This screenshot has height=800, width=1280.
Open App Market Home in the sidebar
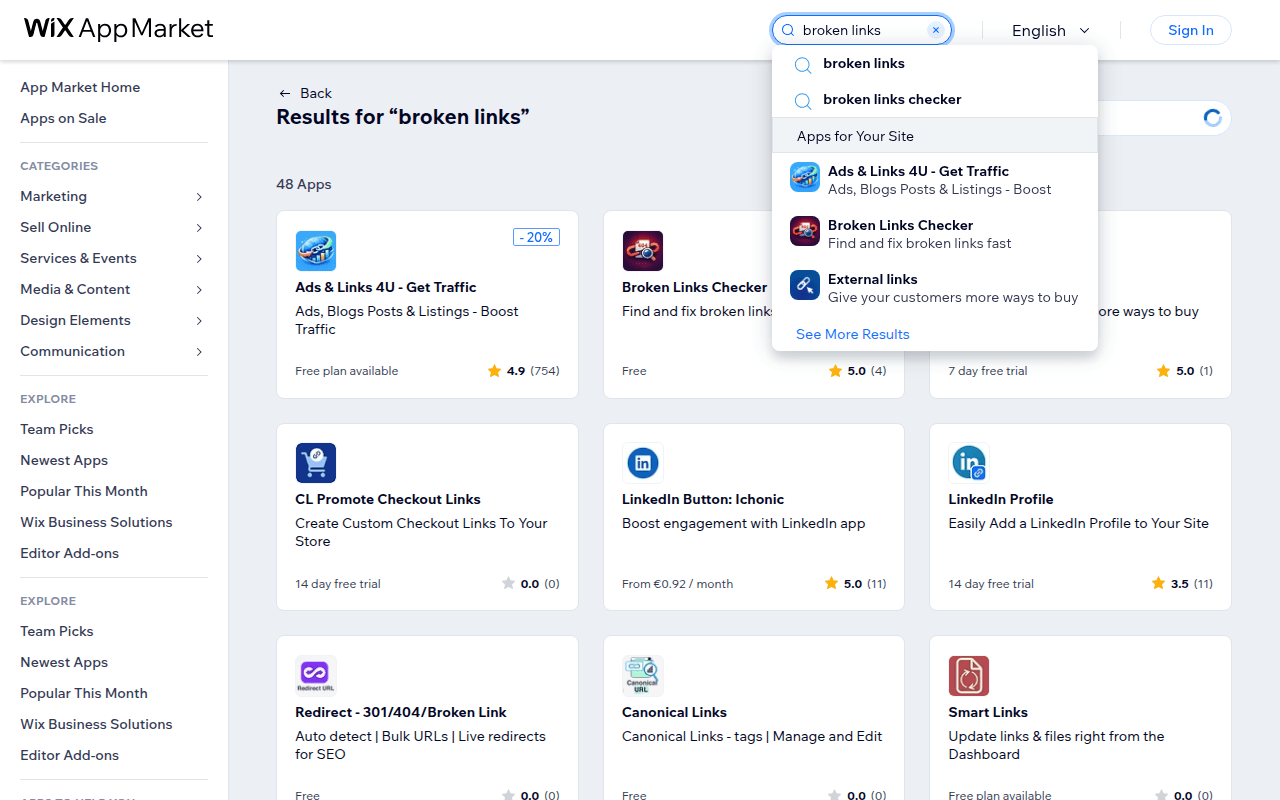click(80, 87)
